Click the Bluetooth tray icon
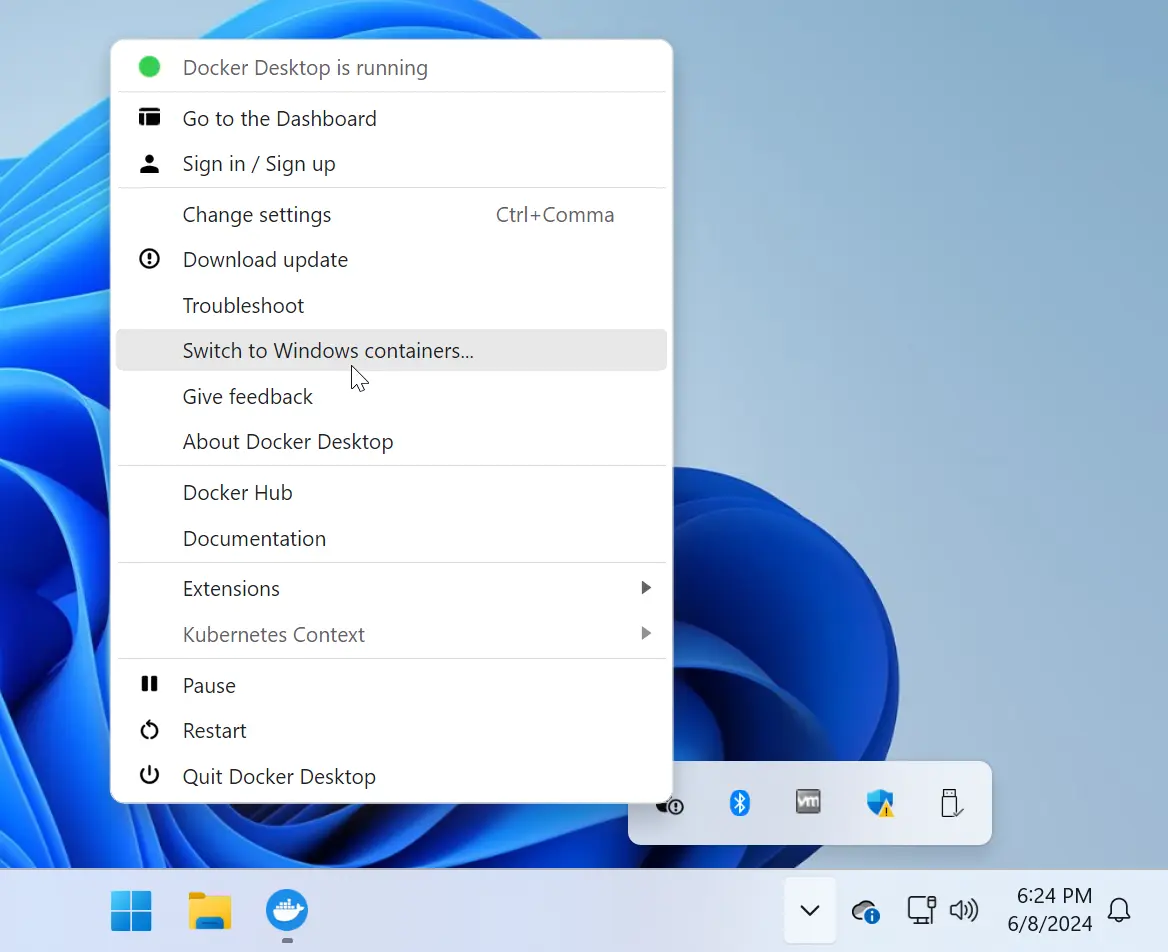The height and width of the screenshot is (952, 1168). click(x=739, y=803)
